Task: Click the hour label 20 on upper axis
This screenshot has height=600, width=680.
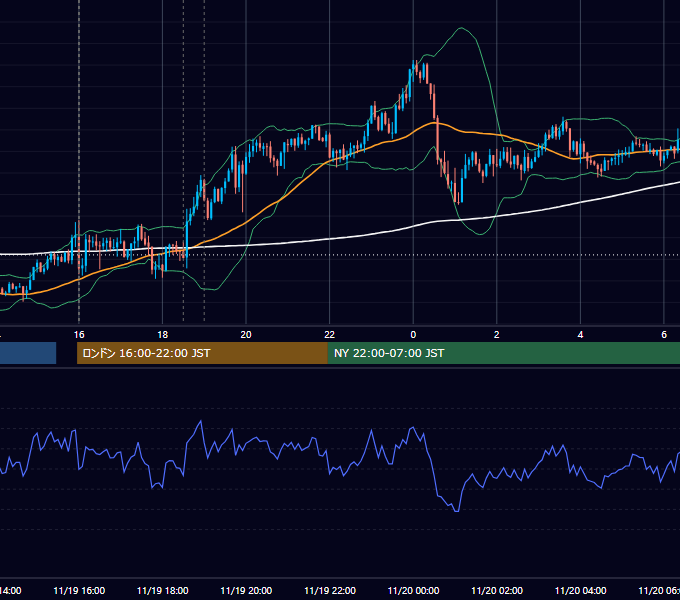Action: tap(246, 335)
